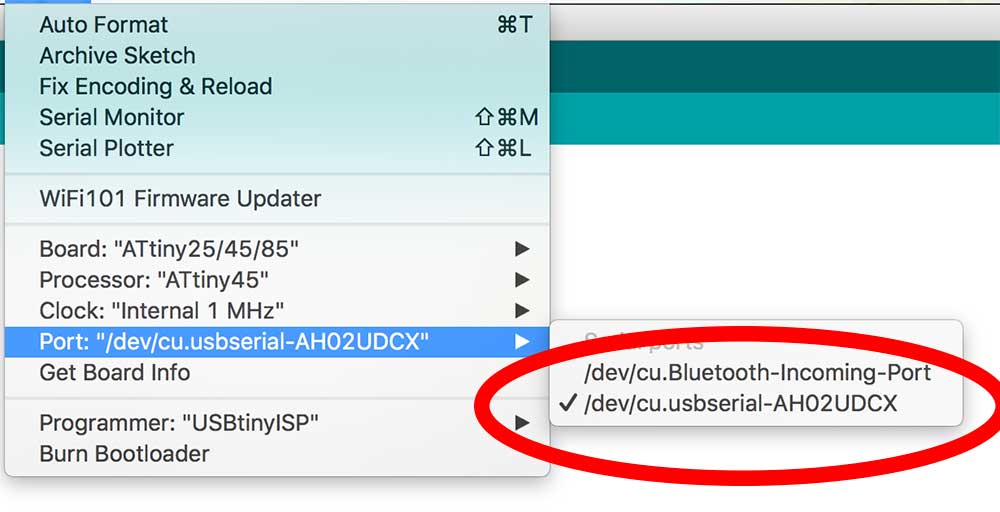Select Archive Sketch menu entry
1000x512 pixels.
pyautogui.click(x=277, y=55)
